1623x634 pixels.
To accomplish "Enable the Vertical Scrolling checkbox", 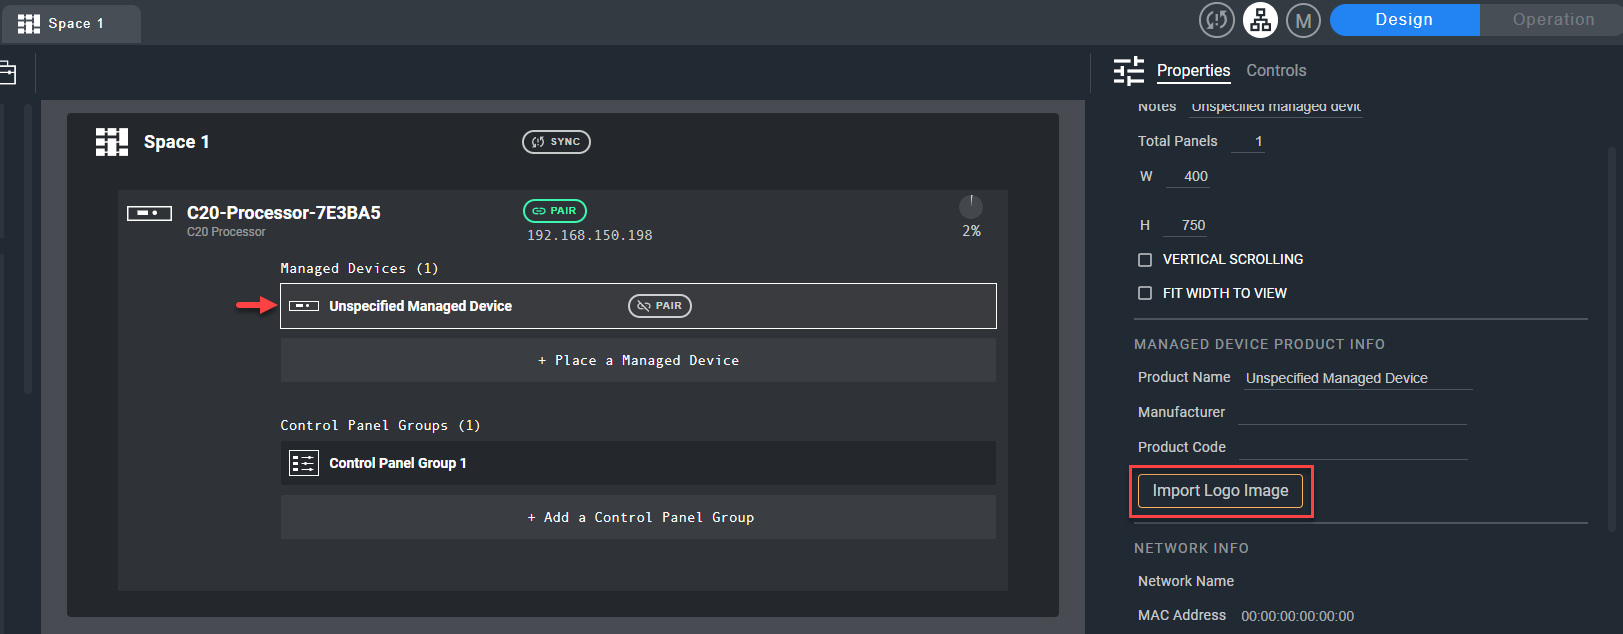I will pyautogui.click(x=1145, y=260).
